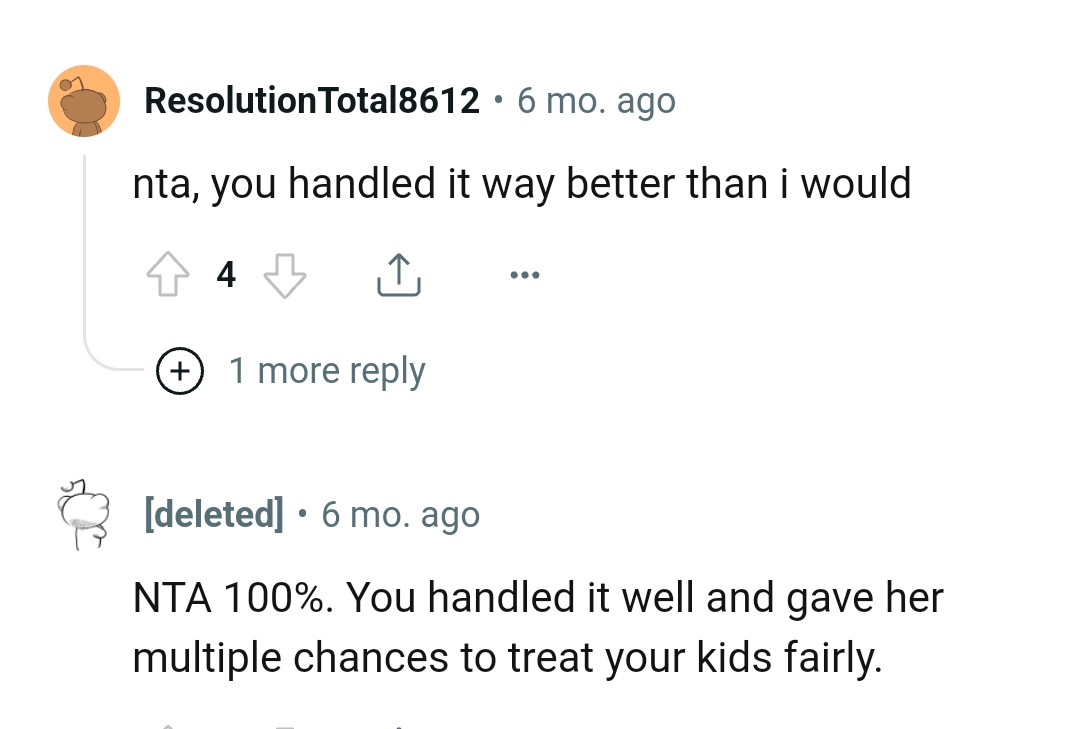Upvote ResolutionTotal8612's comment
The width and height of the screenshot is (1080, 729).
[167, 274]
